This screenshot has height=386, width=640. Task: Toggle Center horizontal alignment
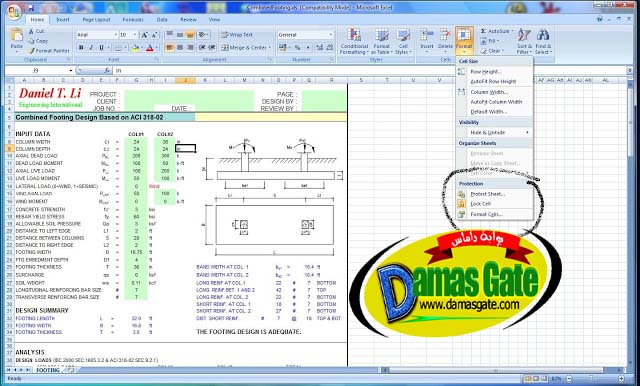(180, 48)
